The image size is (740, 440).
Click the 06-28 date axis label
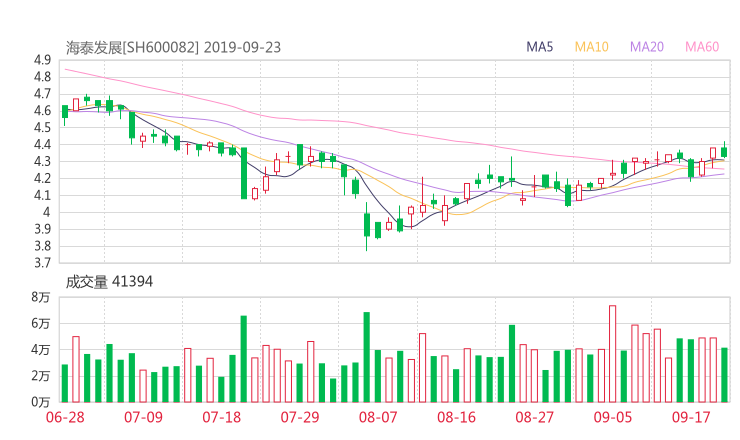65,417
